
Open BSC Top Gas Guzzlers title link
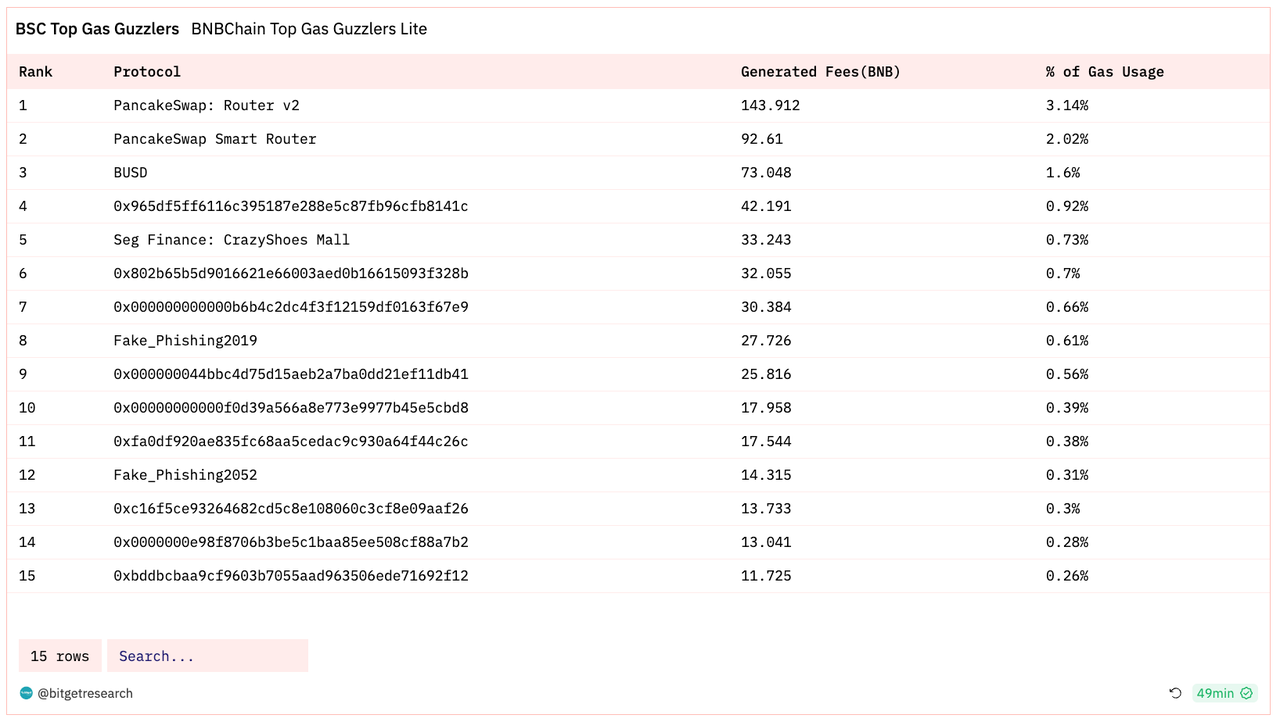(x=97, y=29)
